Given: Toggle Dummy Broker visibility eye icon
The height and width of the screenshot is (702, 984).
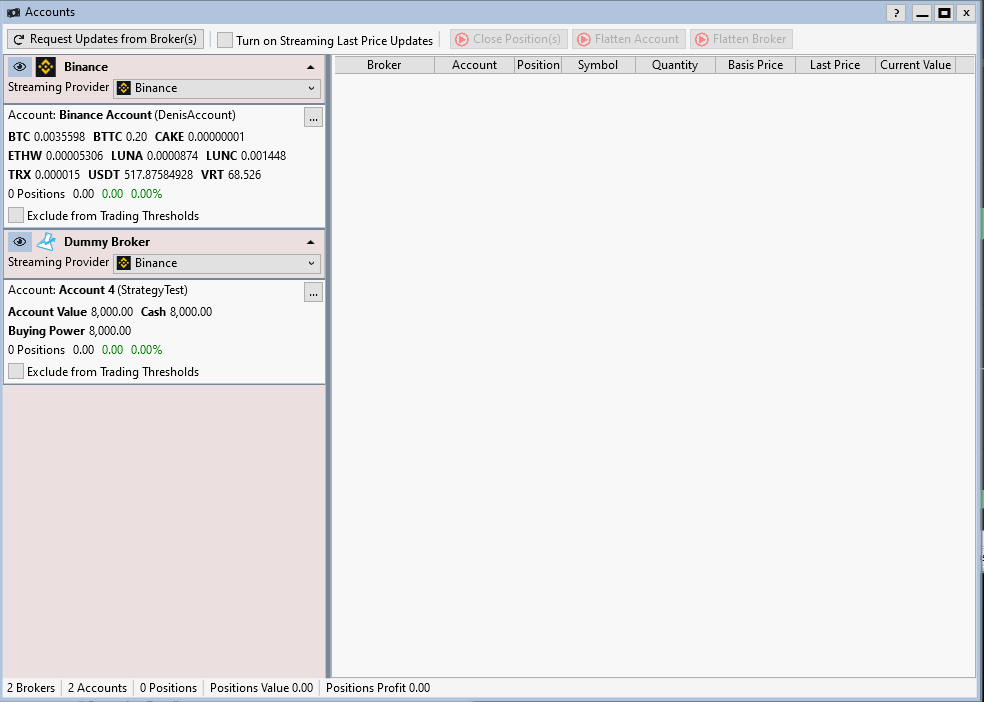Looking at the screenshot, I should [20, 242].
